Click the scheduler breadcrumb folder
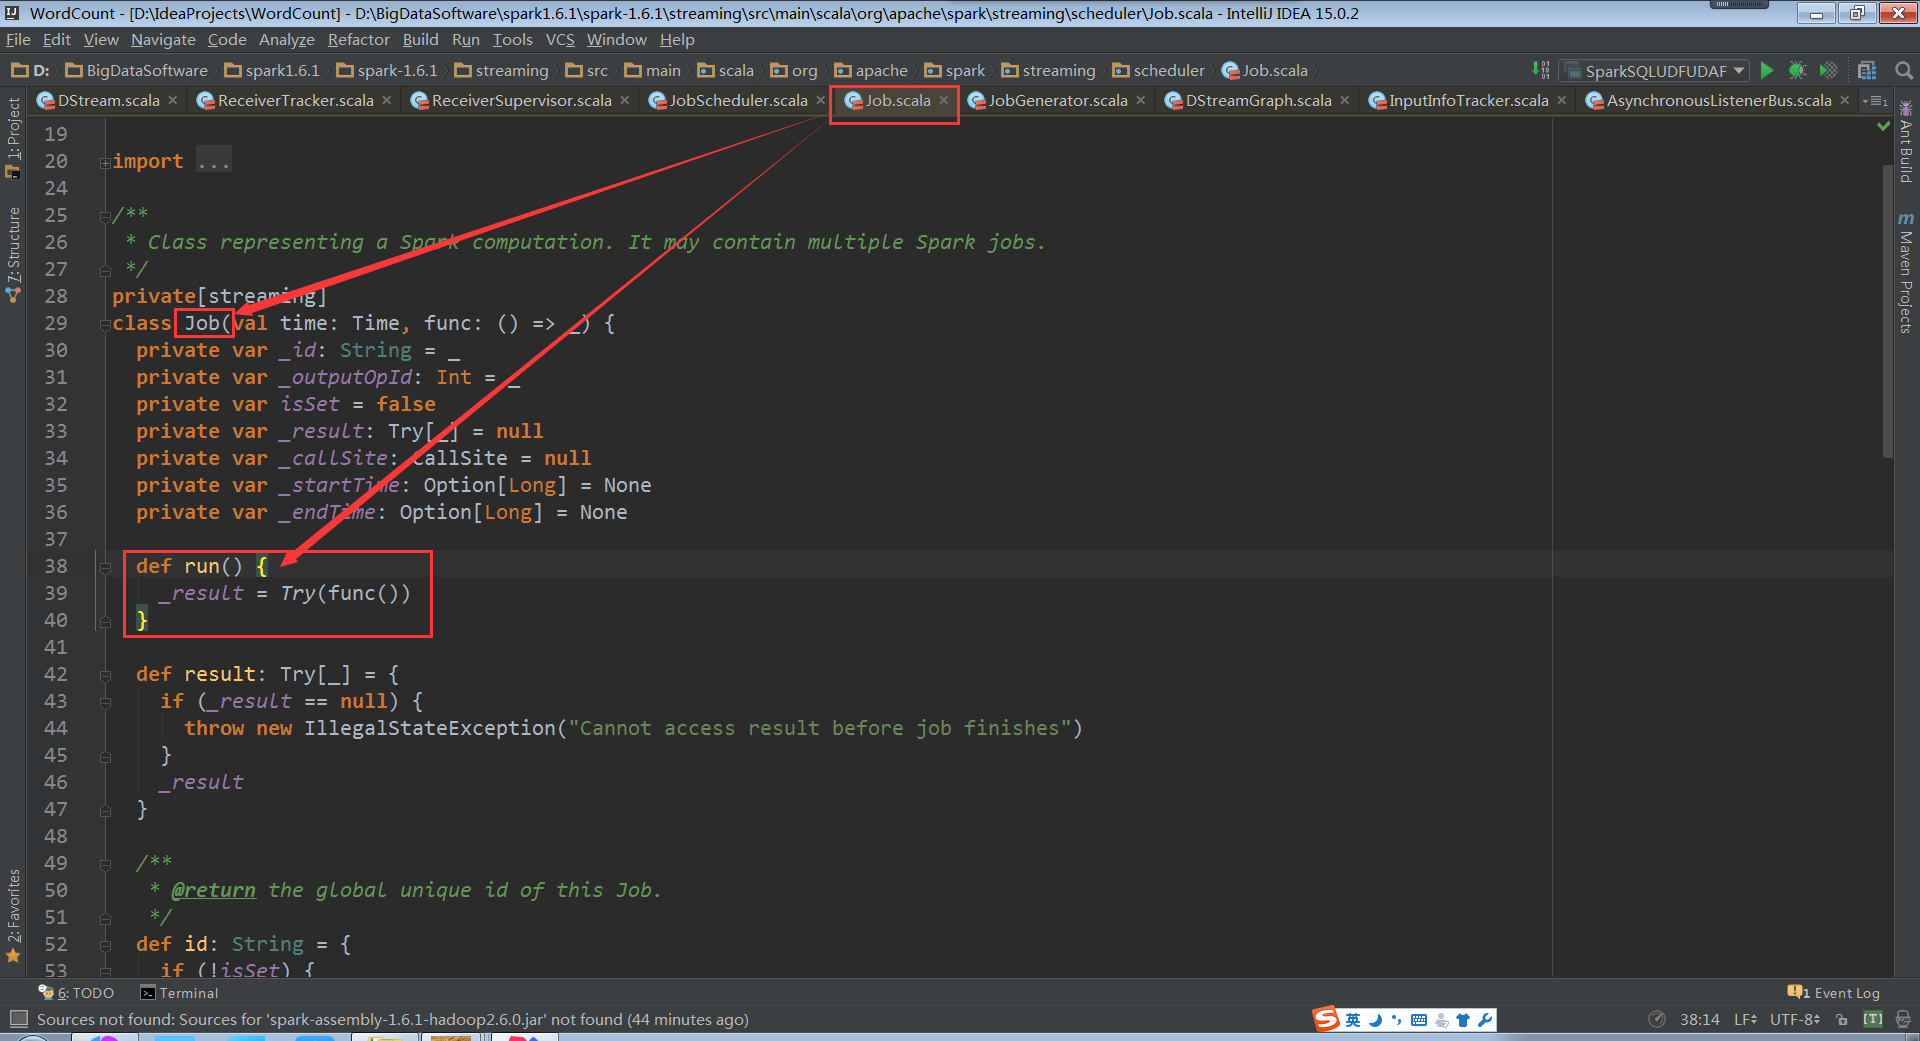 [1159, 70]
